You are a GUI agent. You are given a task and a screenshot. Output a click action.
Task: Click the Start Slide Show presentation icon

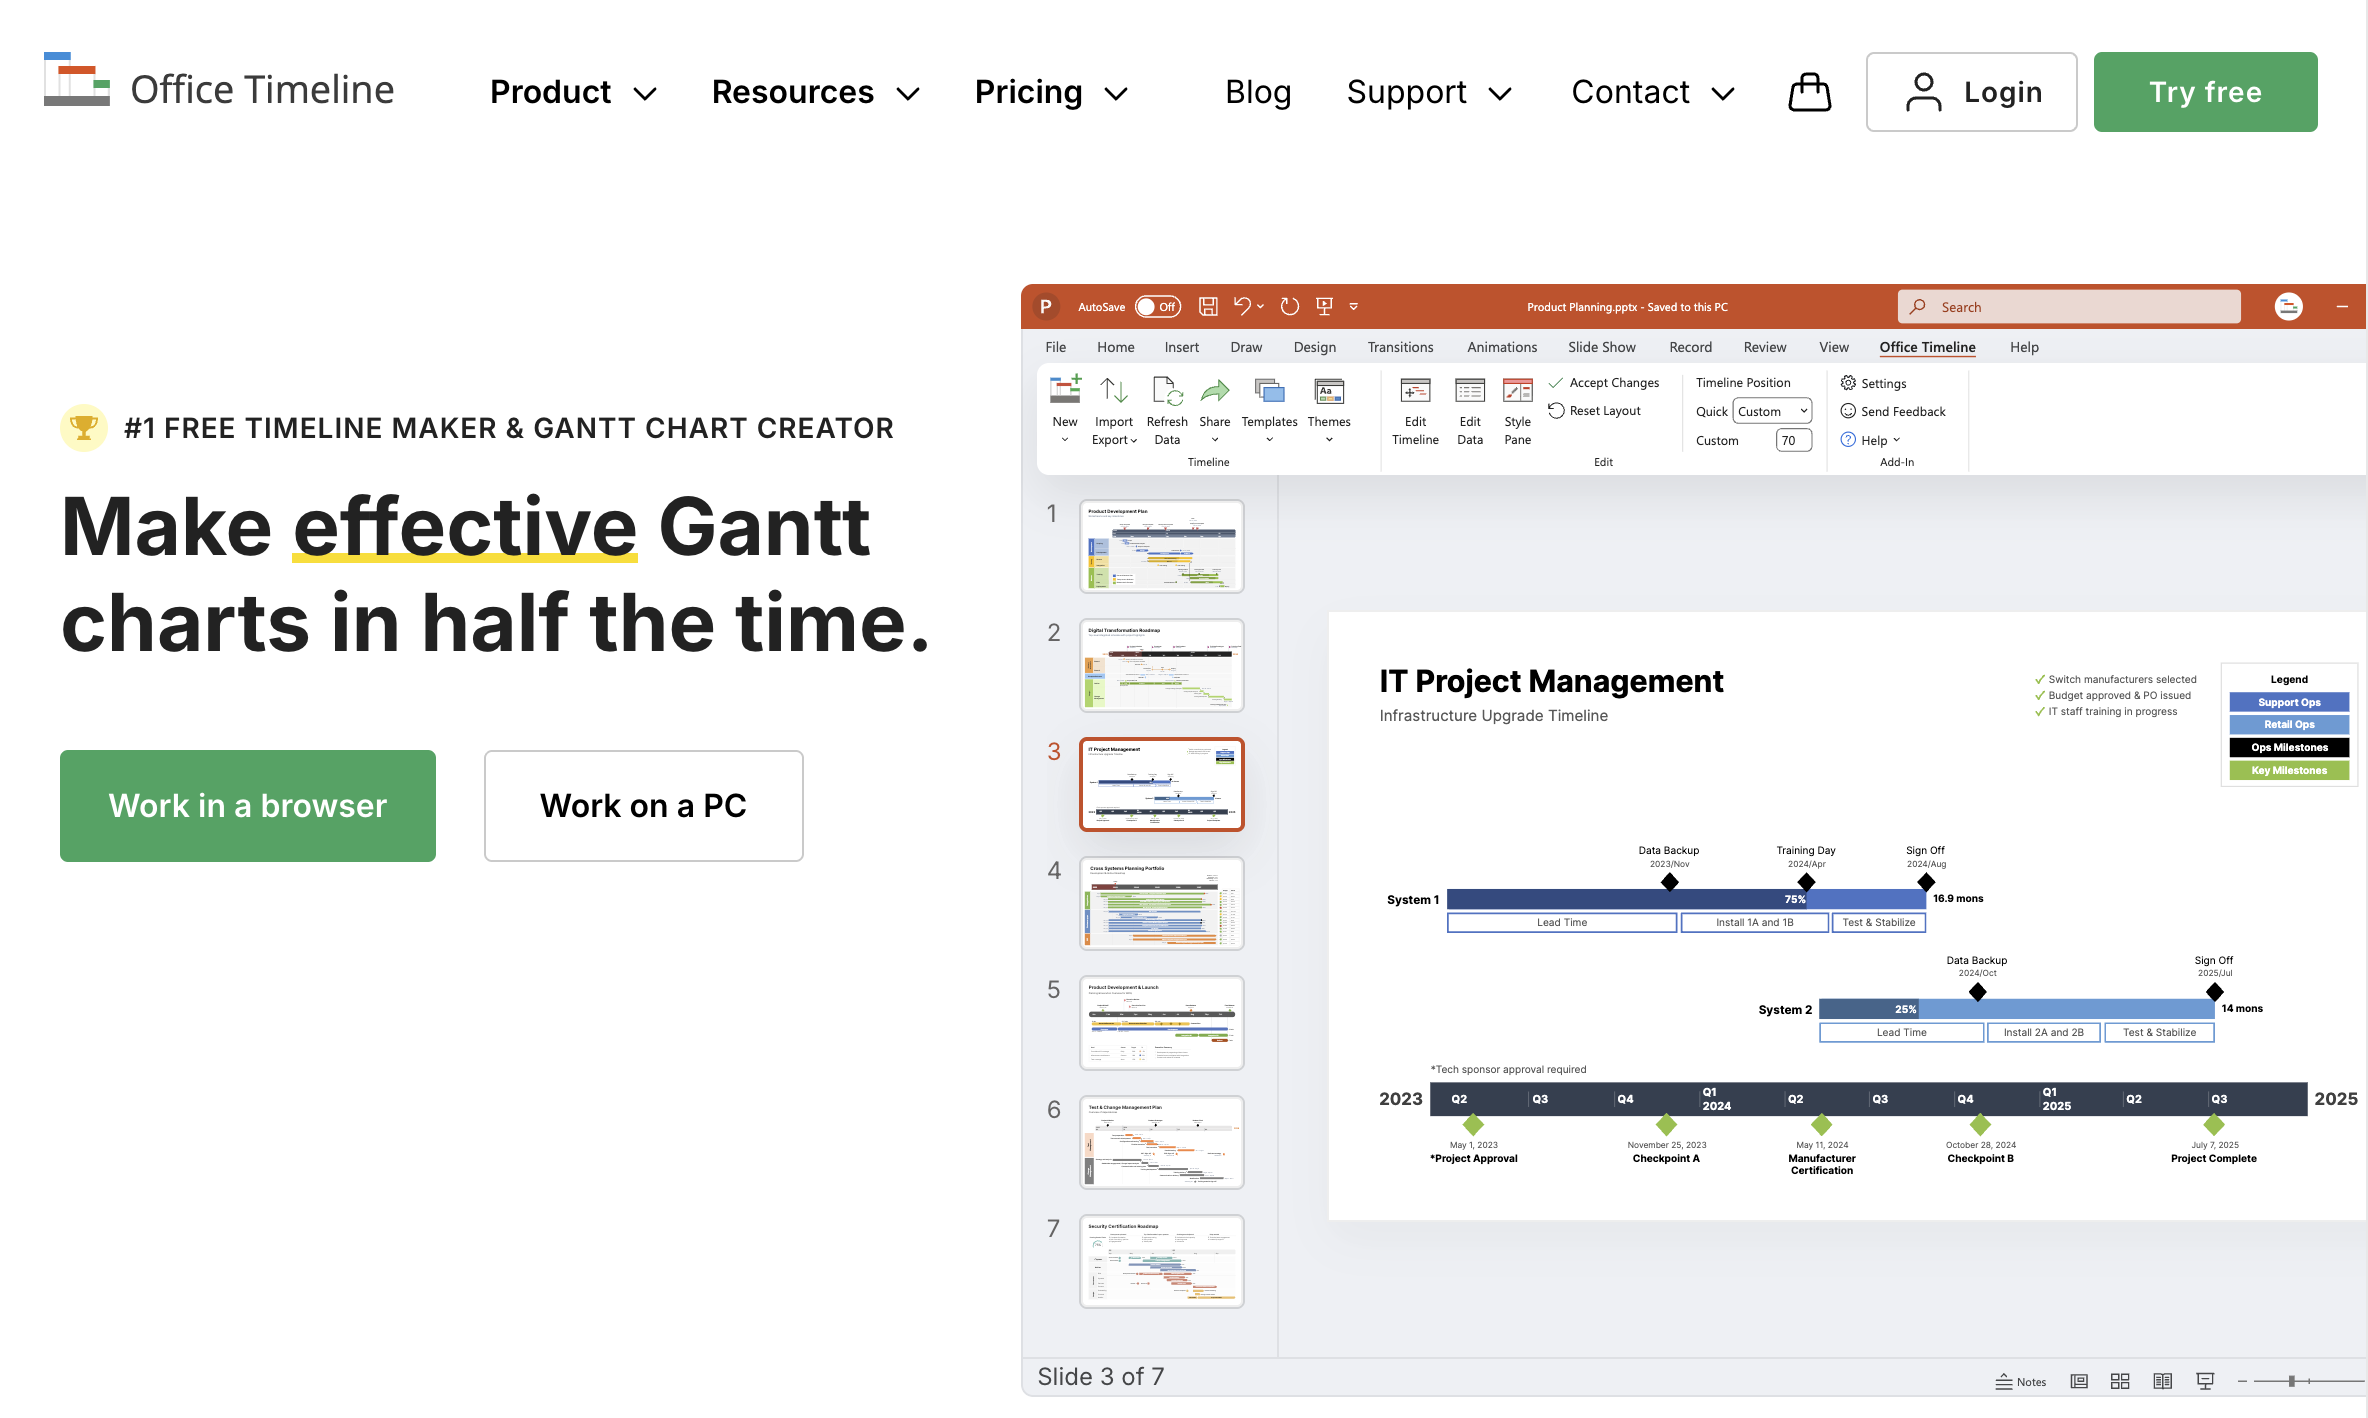(1324, 307)
